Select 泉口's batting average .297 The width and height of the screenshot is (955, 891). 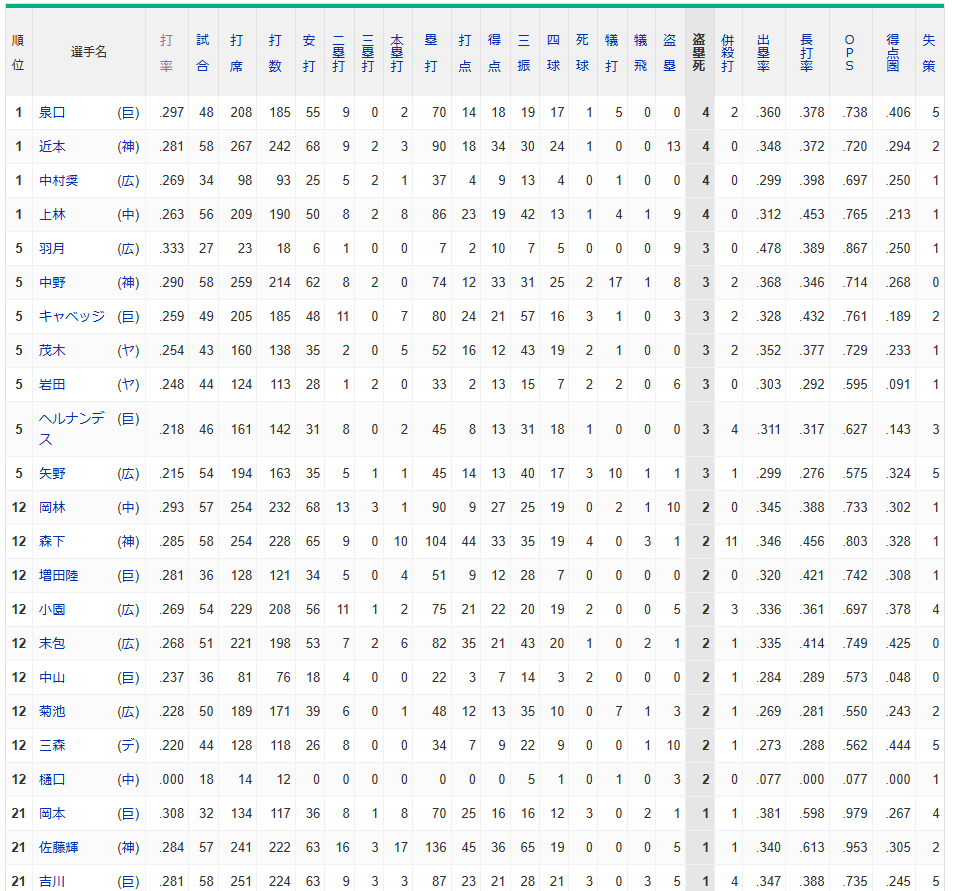(x=172, y=113)
